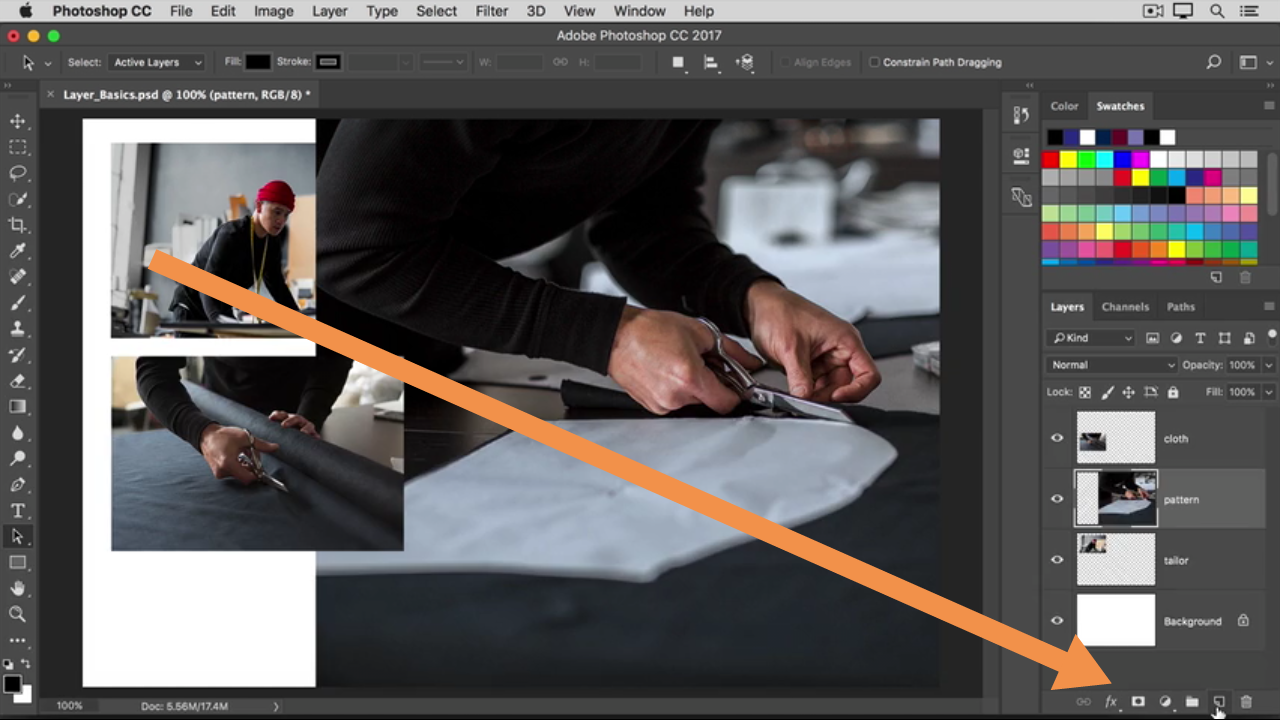Open the Active Layers select dropdown

[157, 62]
